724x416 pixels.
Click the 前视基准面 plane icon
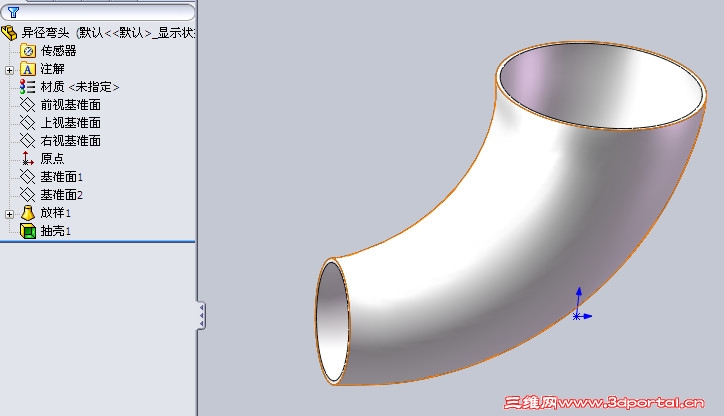tap(27, 105)
